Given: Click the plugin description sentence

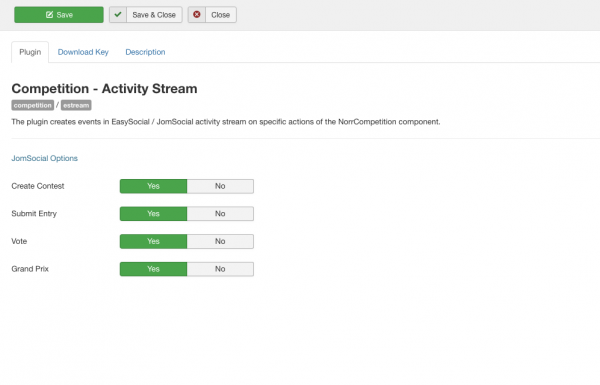Looking at the screenshot, I should 226,122.
